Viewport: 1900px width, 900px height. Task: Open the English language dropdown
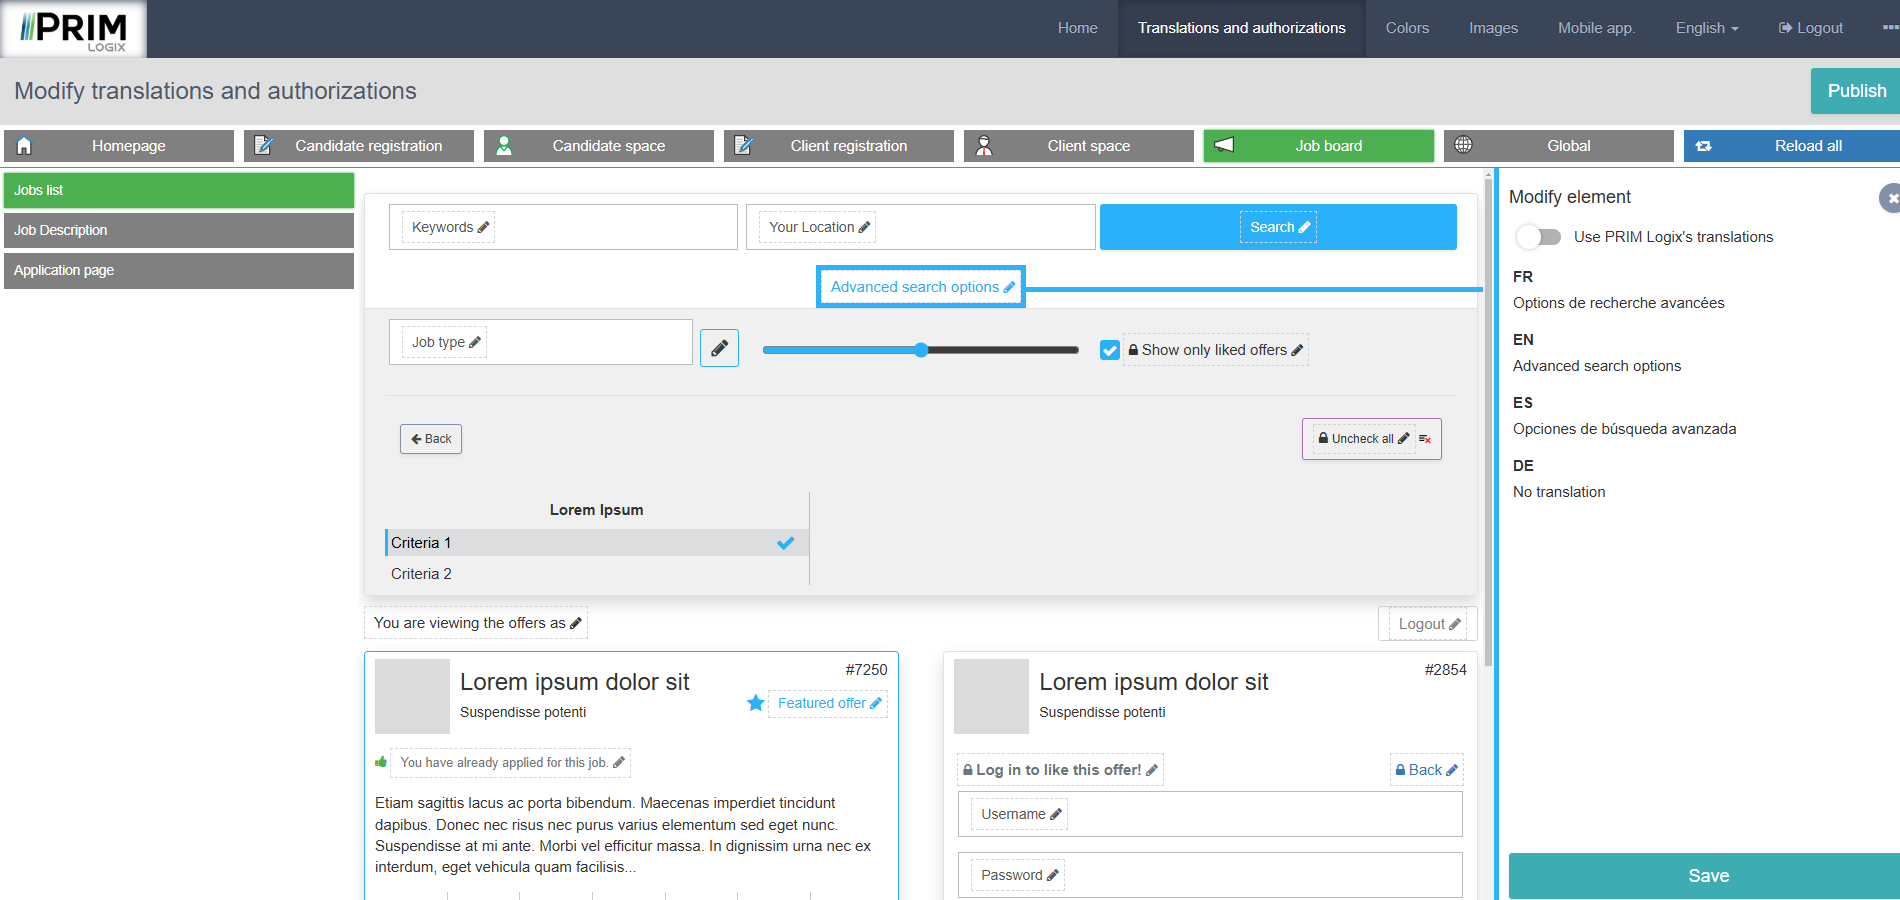pyautogui.click(x=1706, y=28)
